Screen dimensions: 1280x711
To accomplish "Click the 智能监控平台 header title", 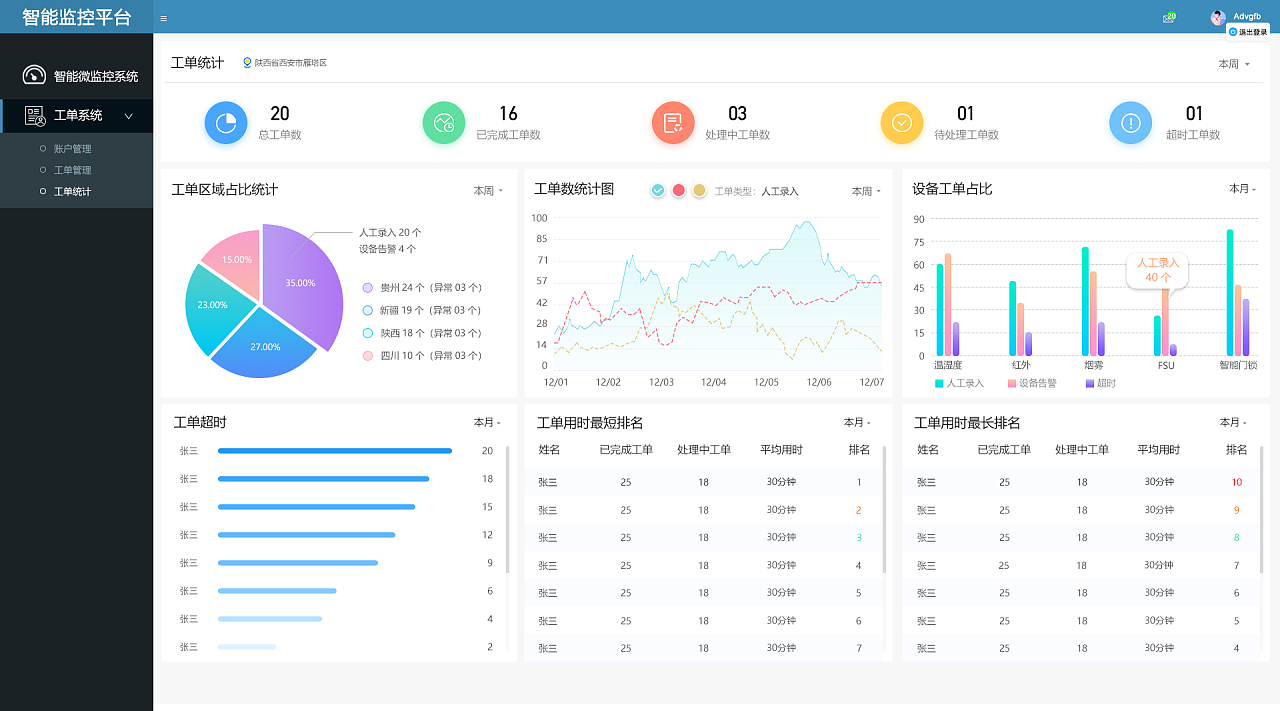I will pos(77,17).
